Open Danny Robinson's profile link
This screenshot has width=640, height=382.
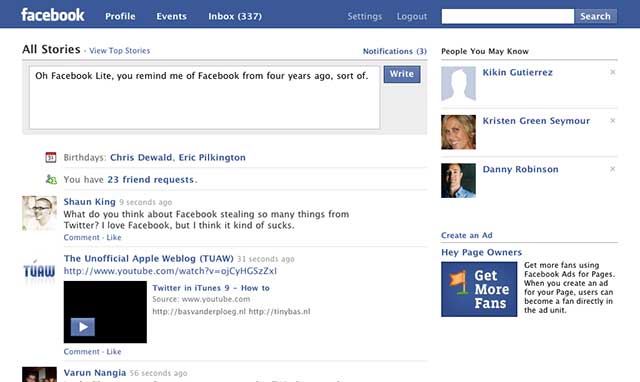click(x=520, y=169)
